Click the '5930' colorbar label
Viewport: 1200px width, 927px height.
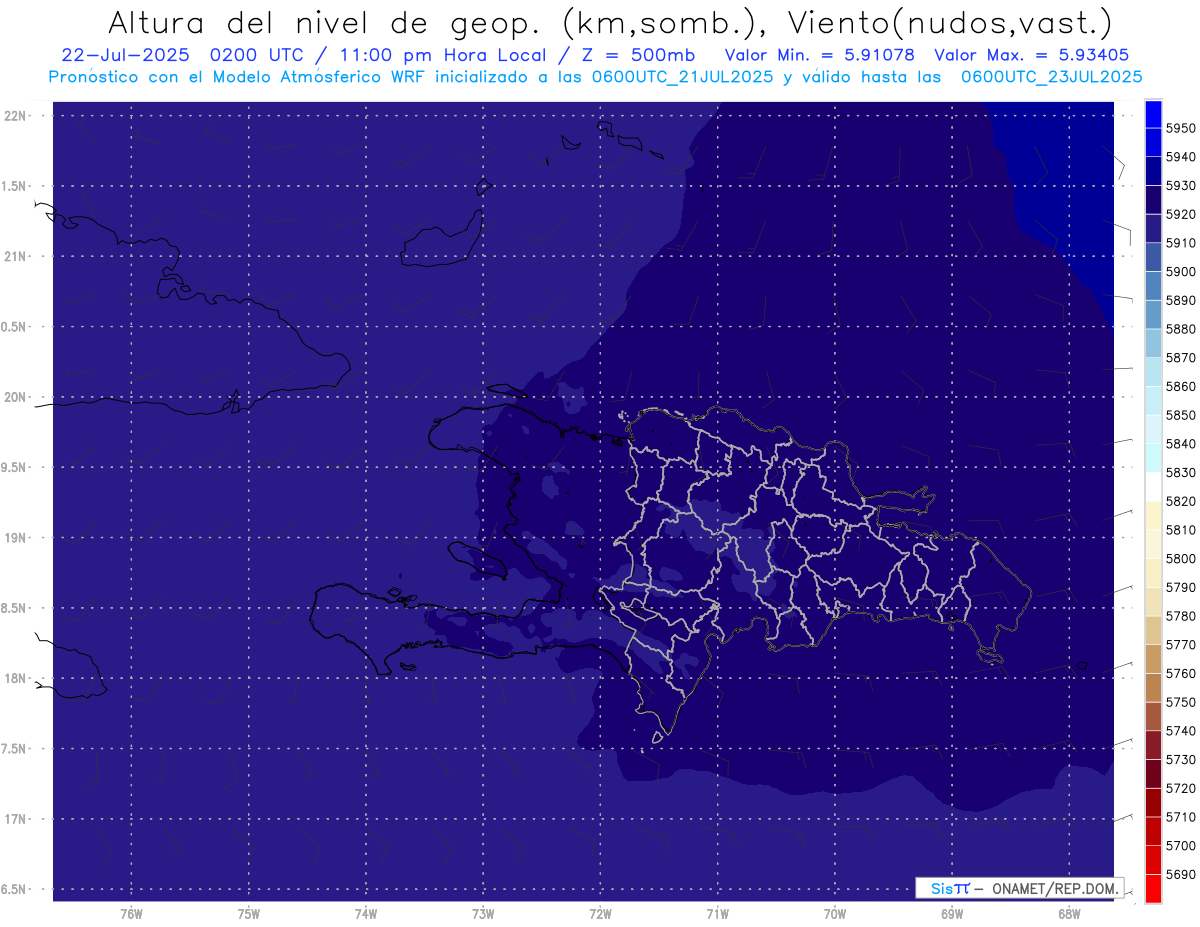(1181, 186)
